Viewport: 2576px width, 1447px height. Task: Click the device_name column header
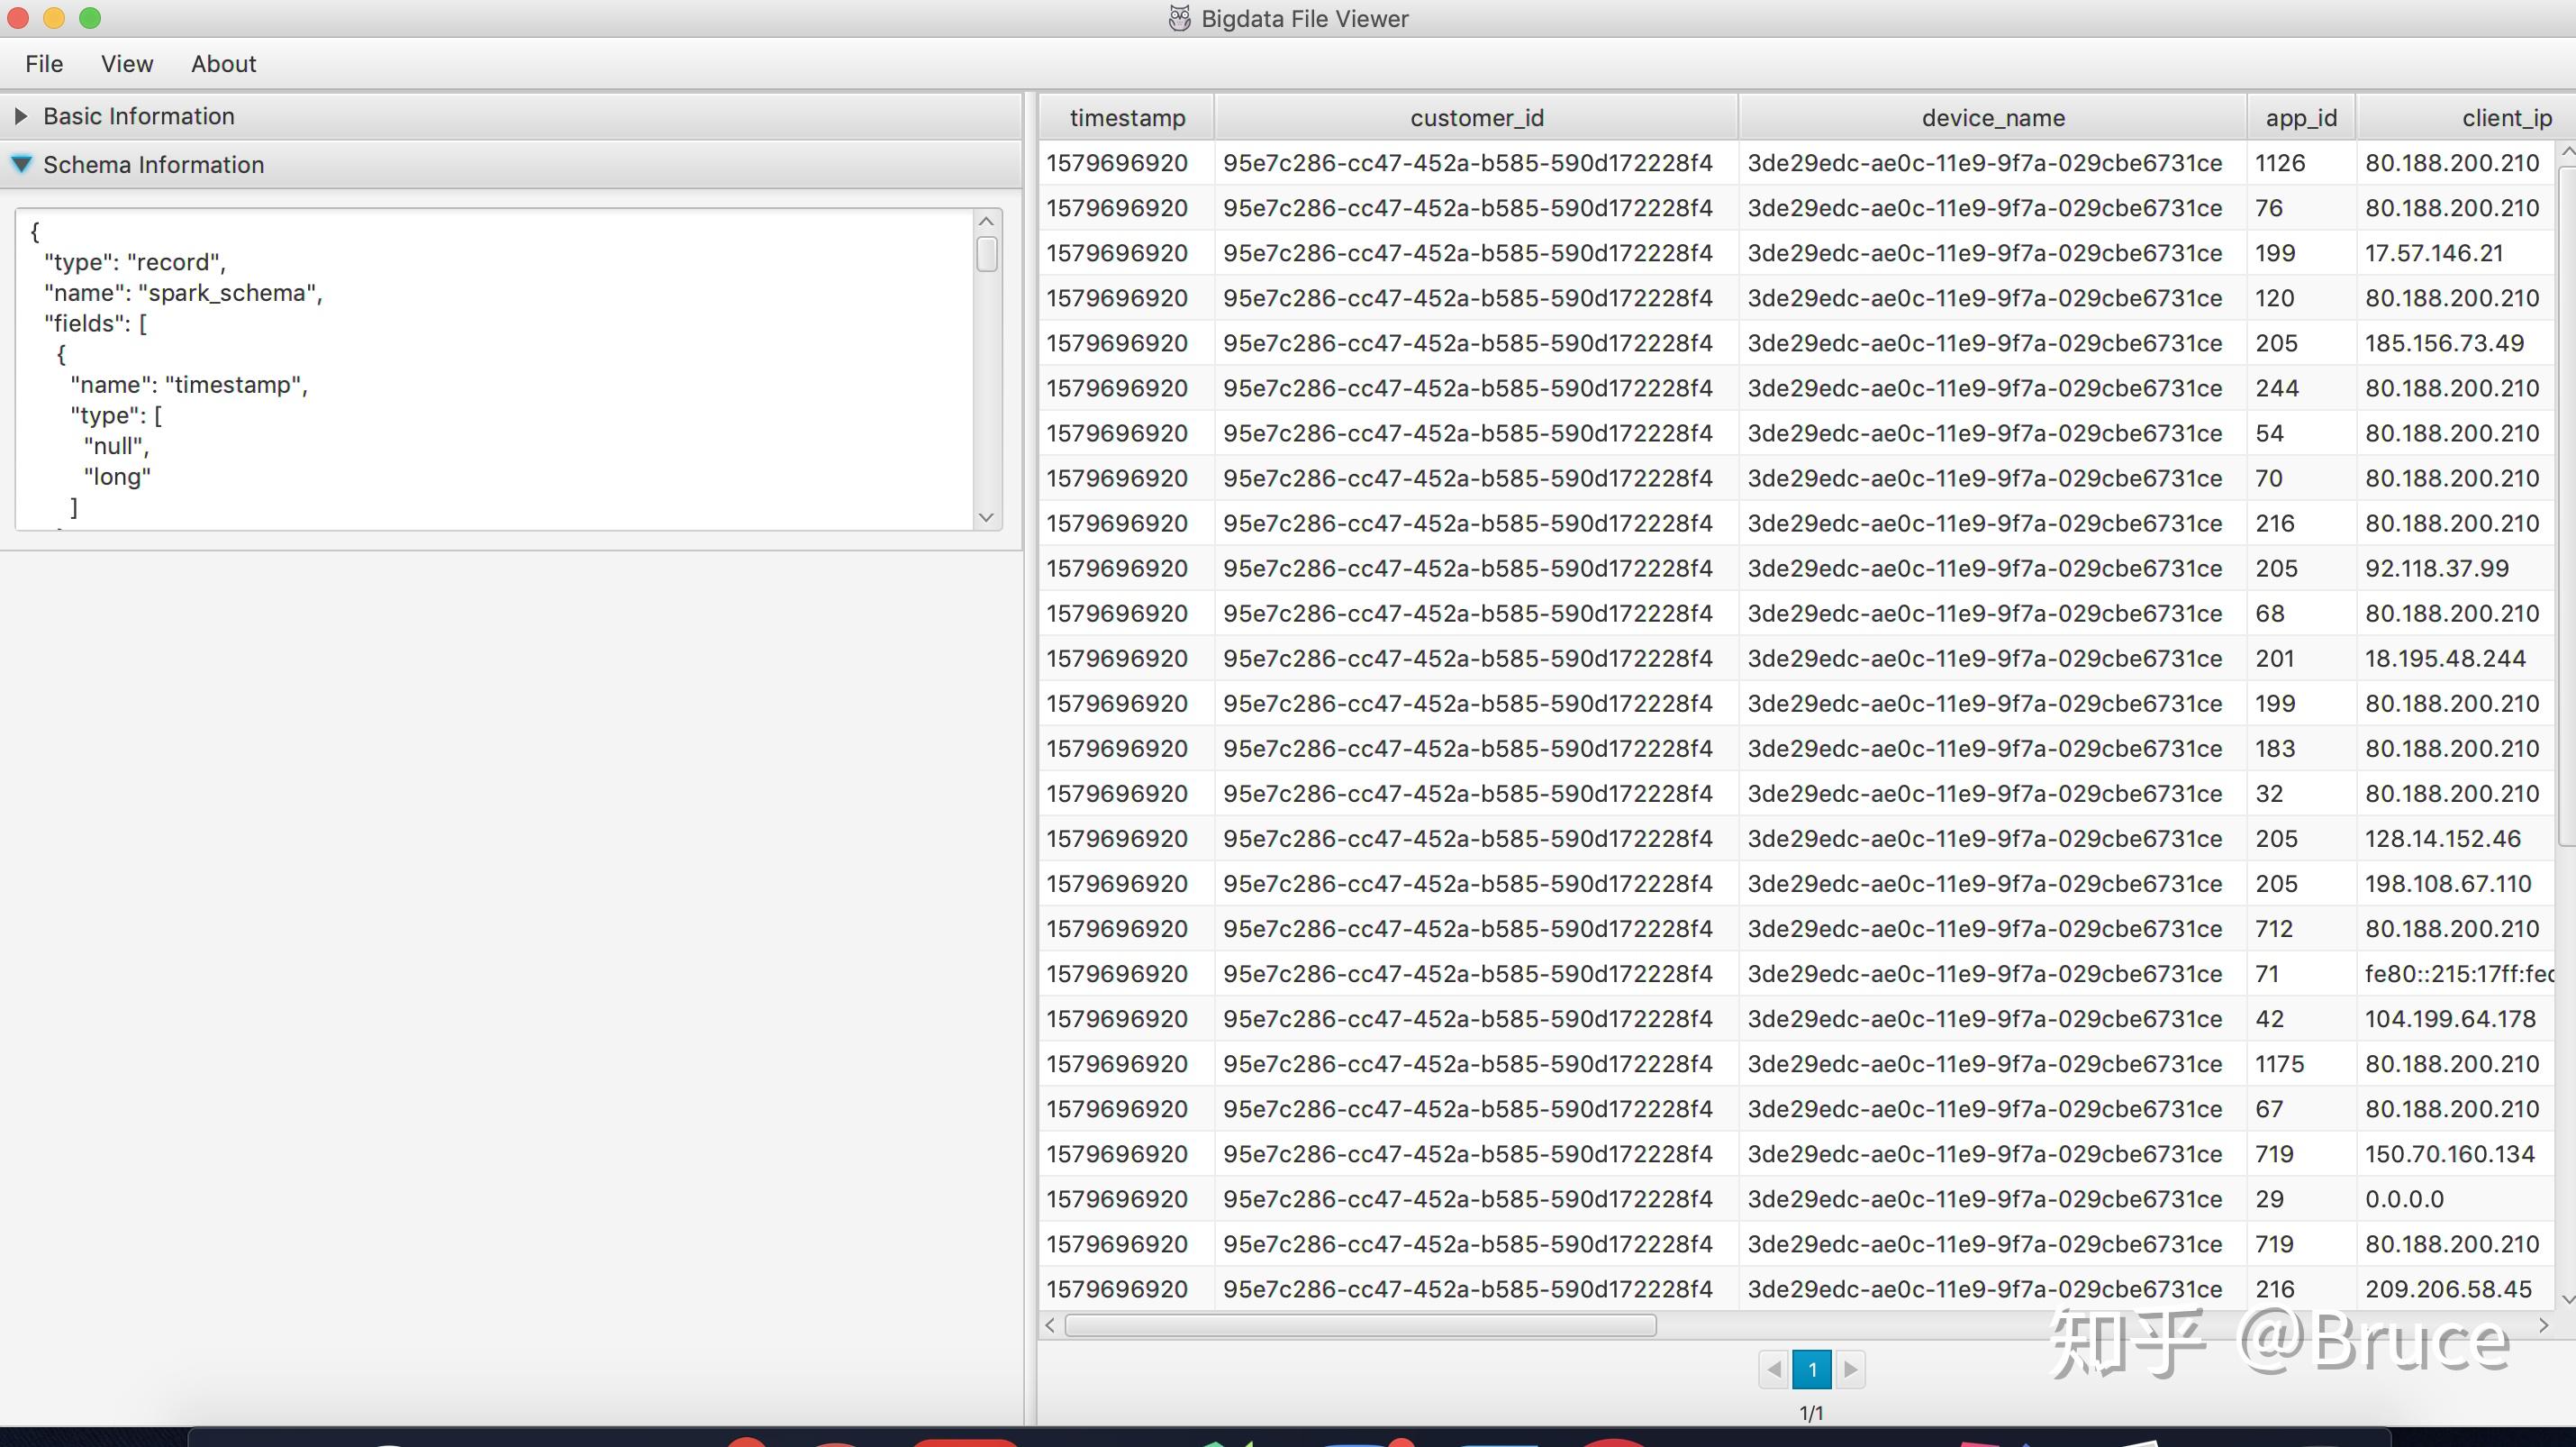coord(1992,118)
